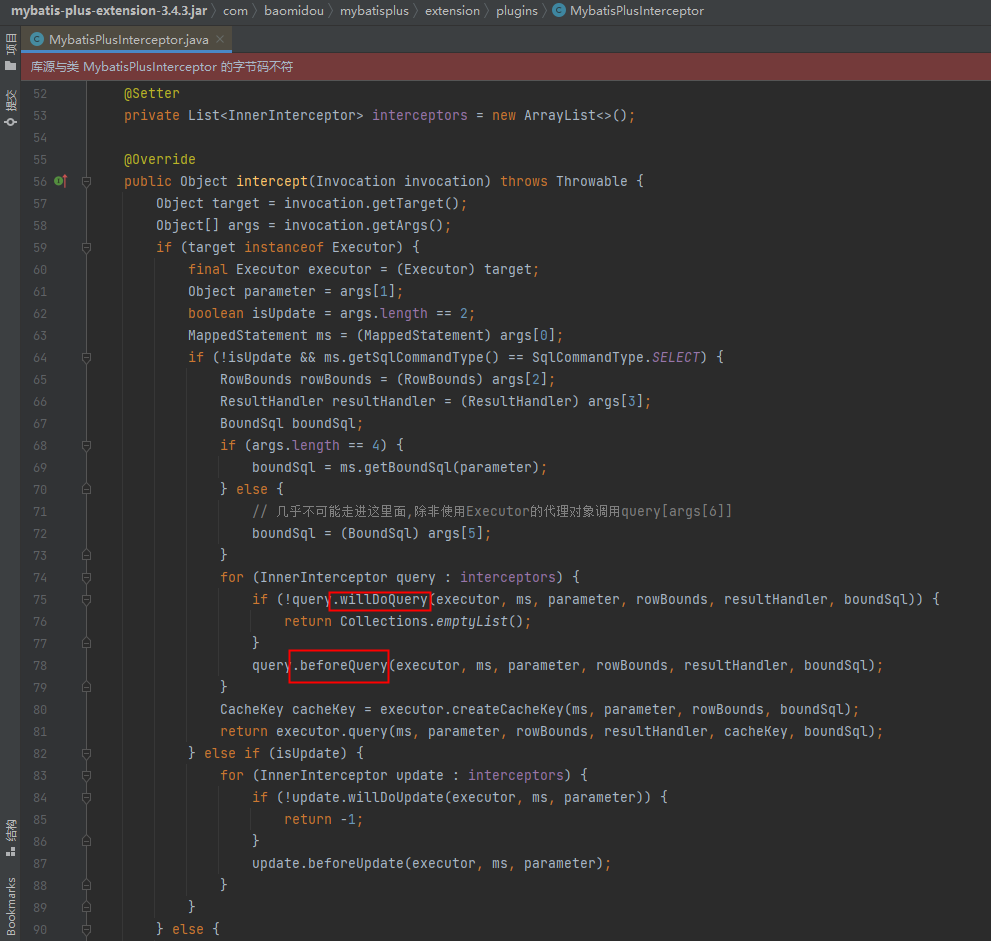
Task: Click 'getBoundSql' call on line 69
Action: tap(408, 468)
